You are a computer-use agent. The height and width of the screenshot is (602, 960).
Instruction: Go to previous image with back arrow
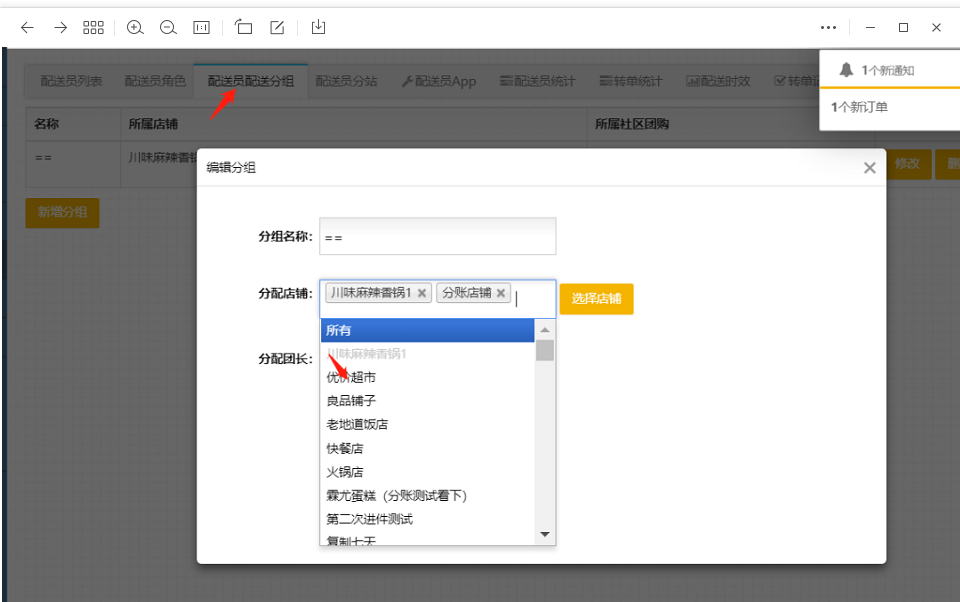[27, 28]
